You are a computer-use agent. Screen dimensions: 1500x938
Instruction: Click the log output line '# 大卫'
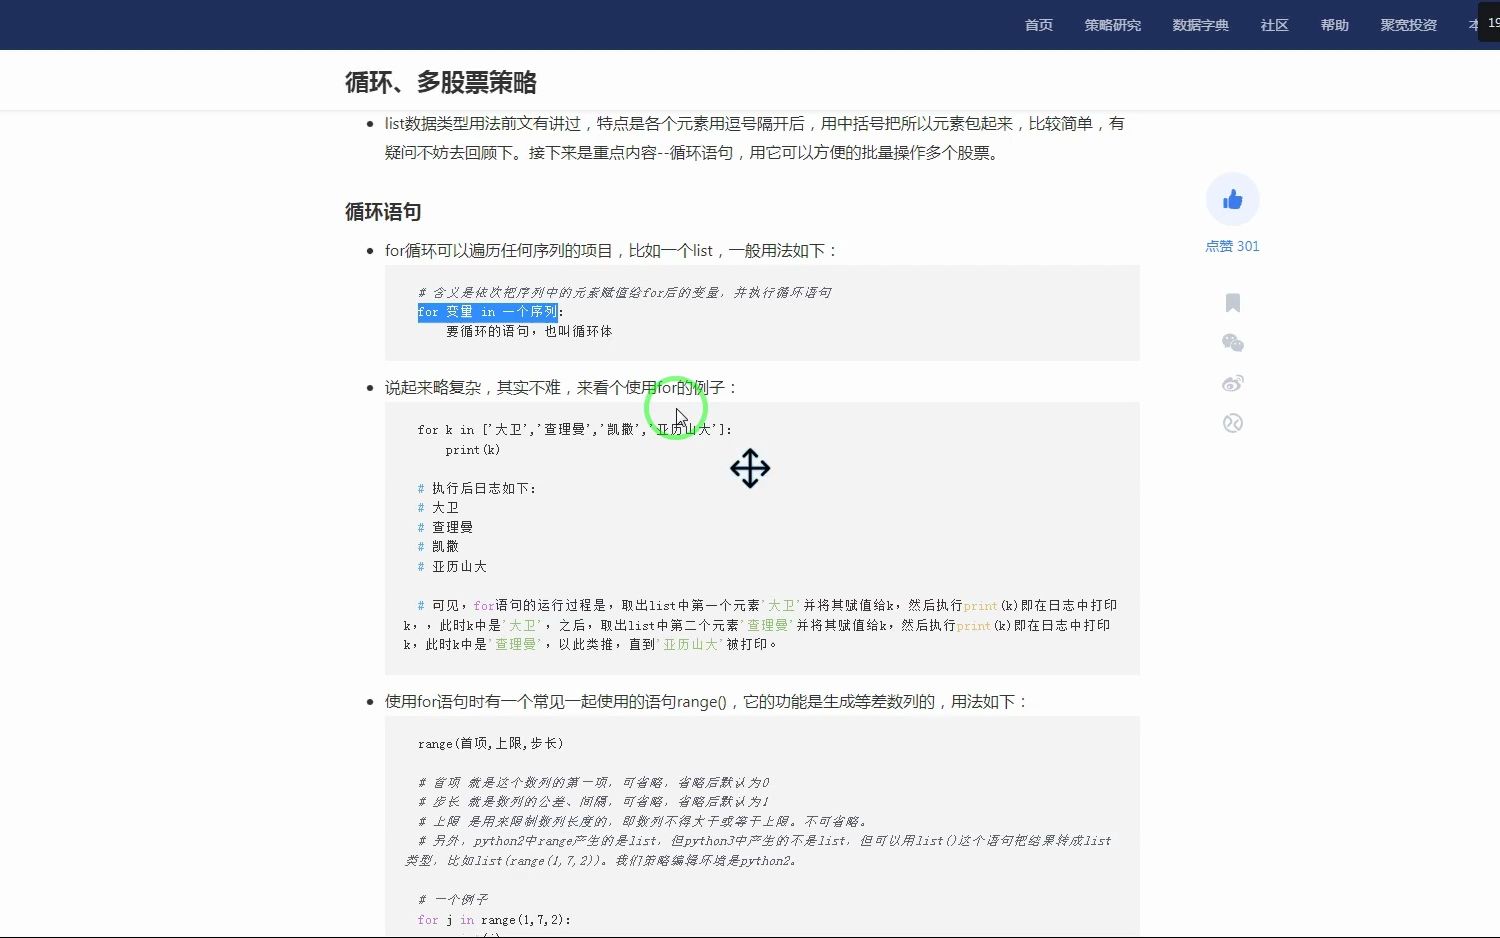coord(438,508)
